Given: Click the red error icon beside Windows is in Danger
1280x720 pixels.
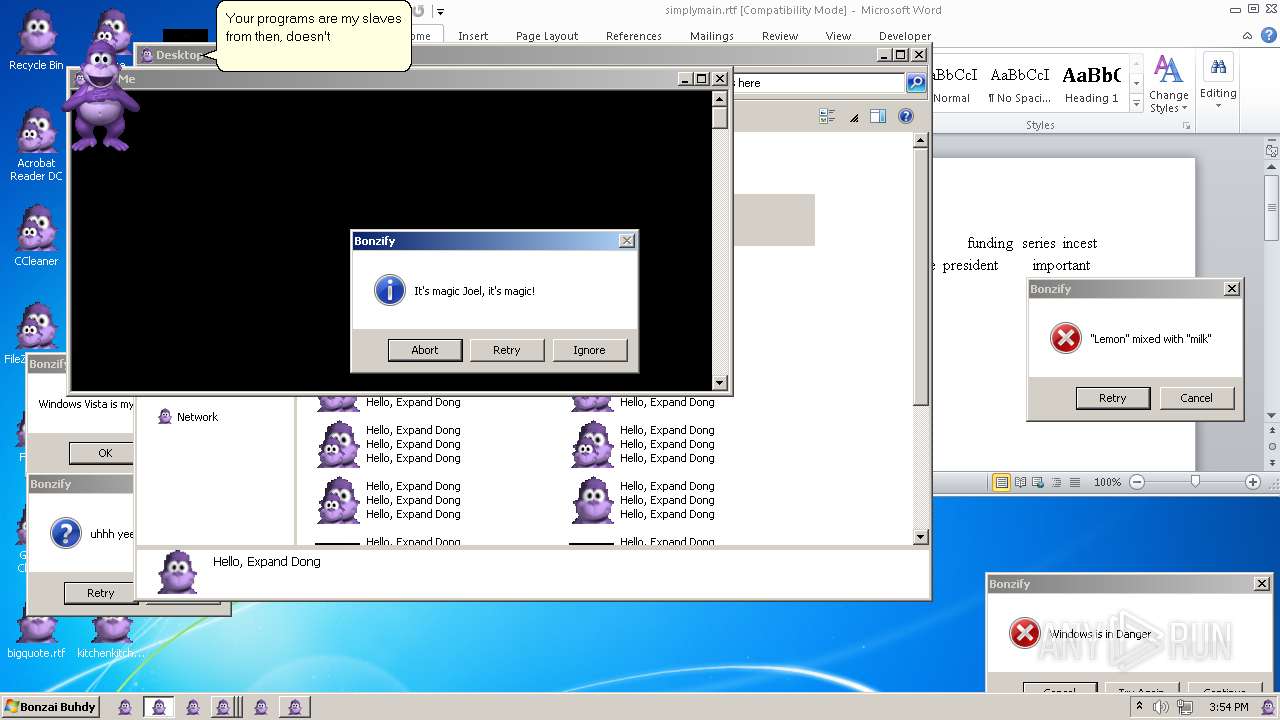Looking at the screenshot, I should (x=1024, y=633).
